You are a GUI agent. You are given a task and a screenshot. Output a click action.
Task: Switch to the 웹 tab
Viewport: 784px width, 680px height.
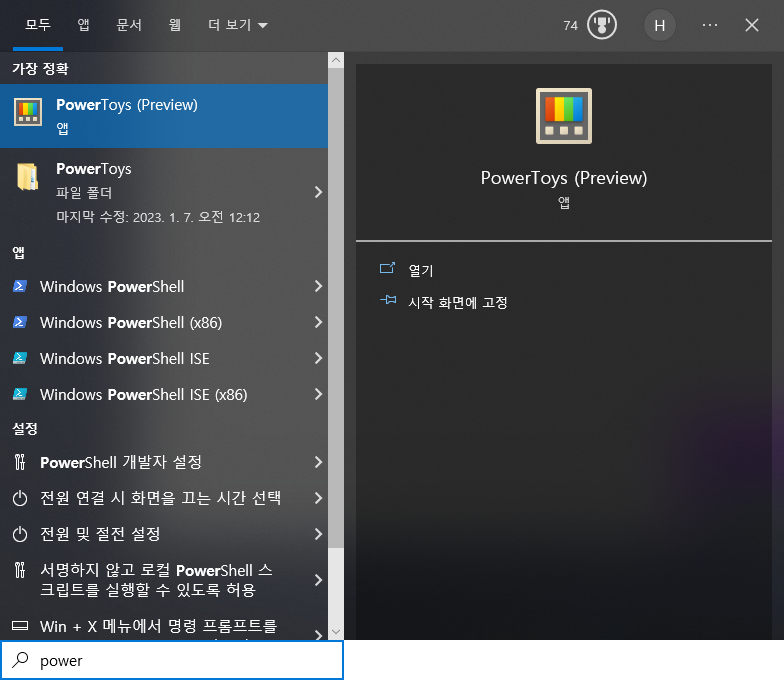(x=174, y=24)
